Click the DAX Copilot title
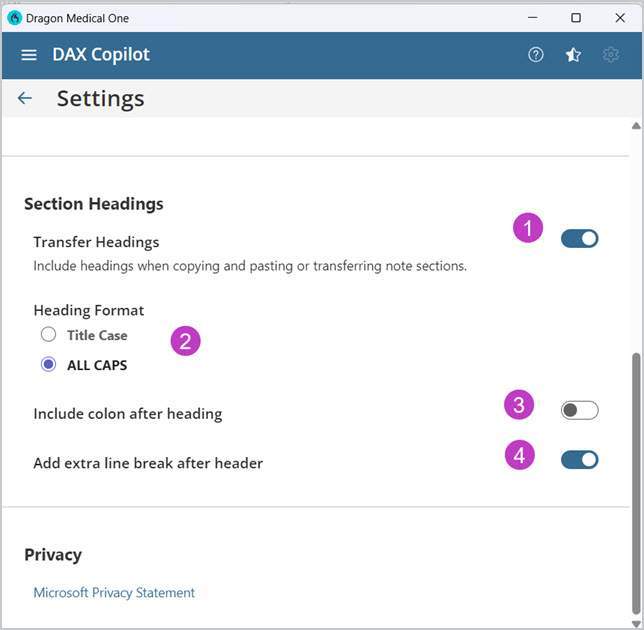This screenshot has width=644, height=630. click(101, 55)
